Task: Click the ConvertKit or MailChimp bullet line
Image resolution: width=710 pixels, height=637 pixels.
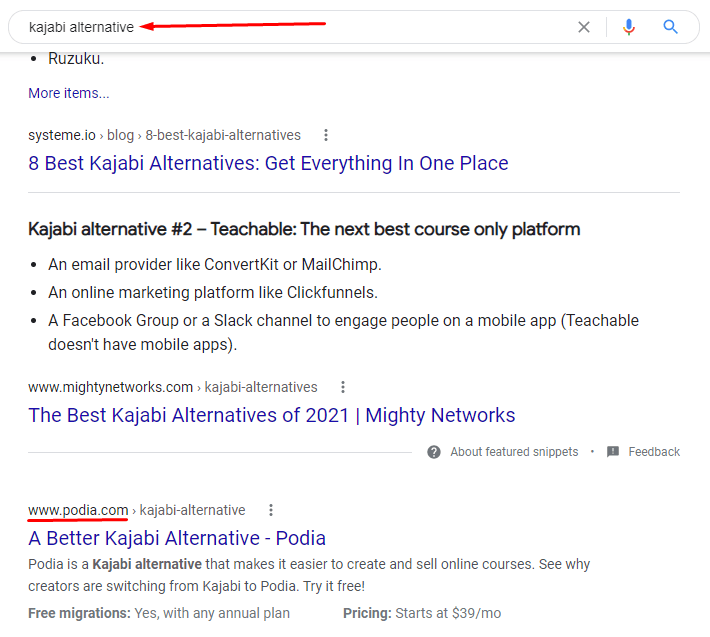Action: pos(215,264)
